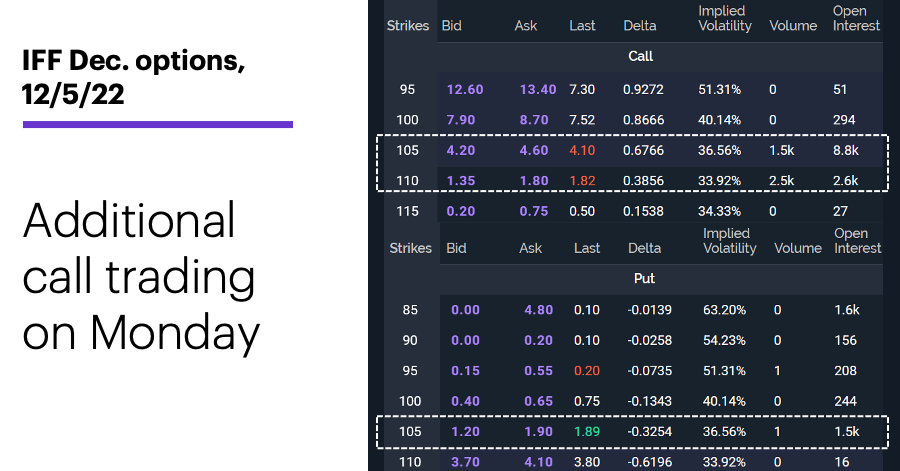Click the Put section header
Viewport: 900px width, 471px height.
click(644, 279)
